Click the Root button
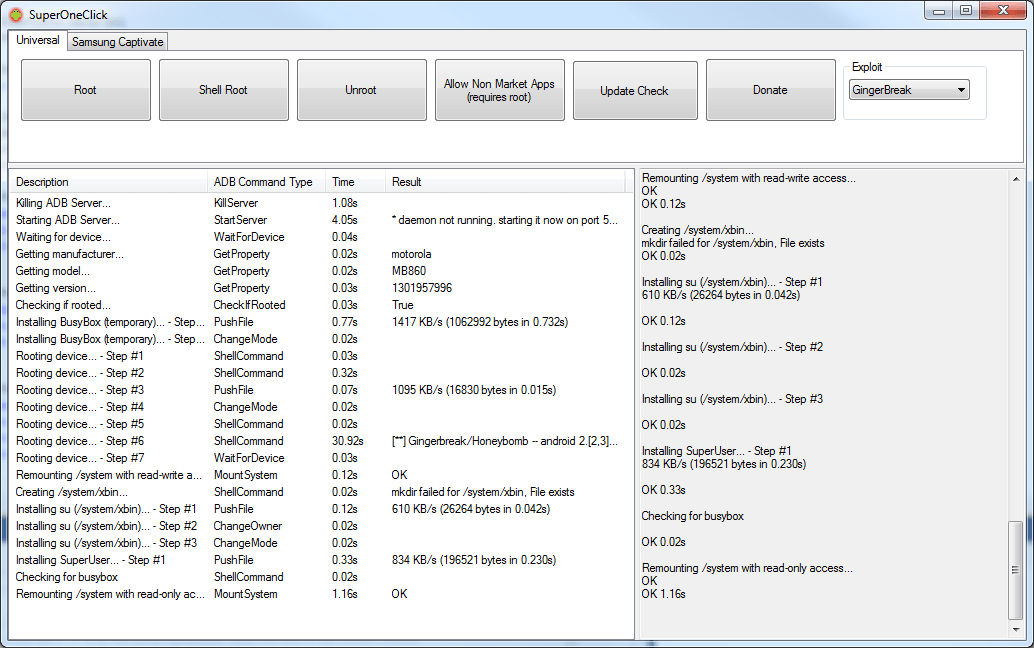Viewport: 1034px width, 648px height. pos(86,90)
